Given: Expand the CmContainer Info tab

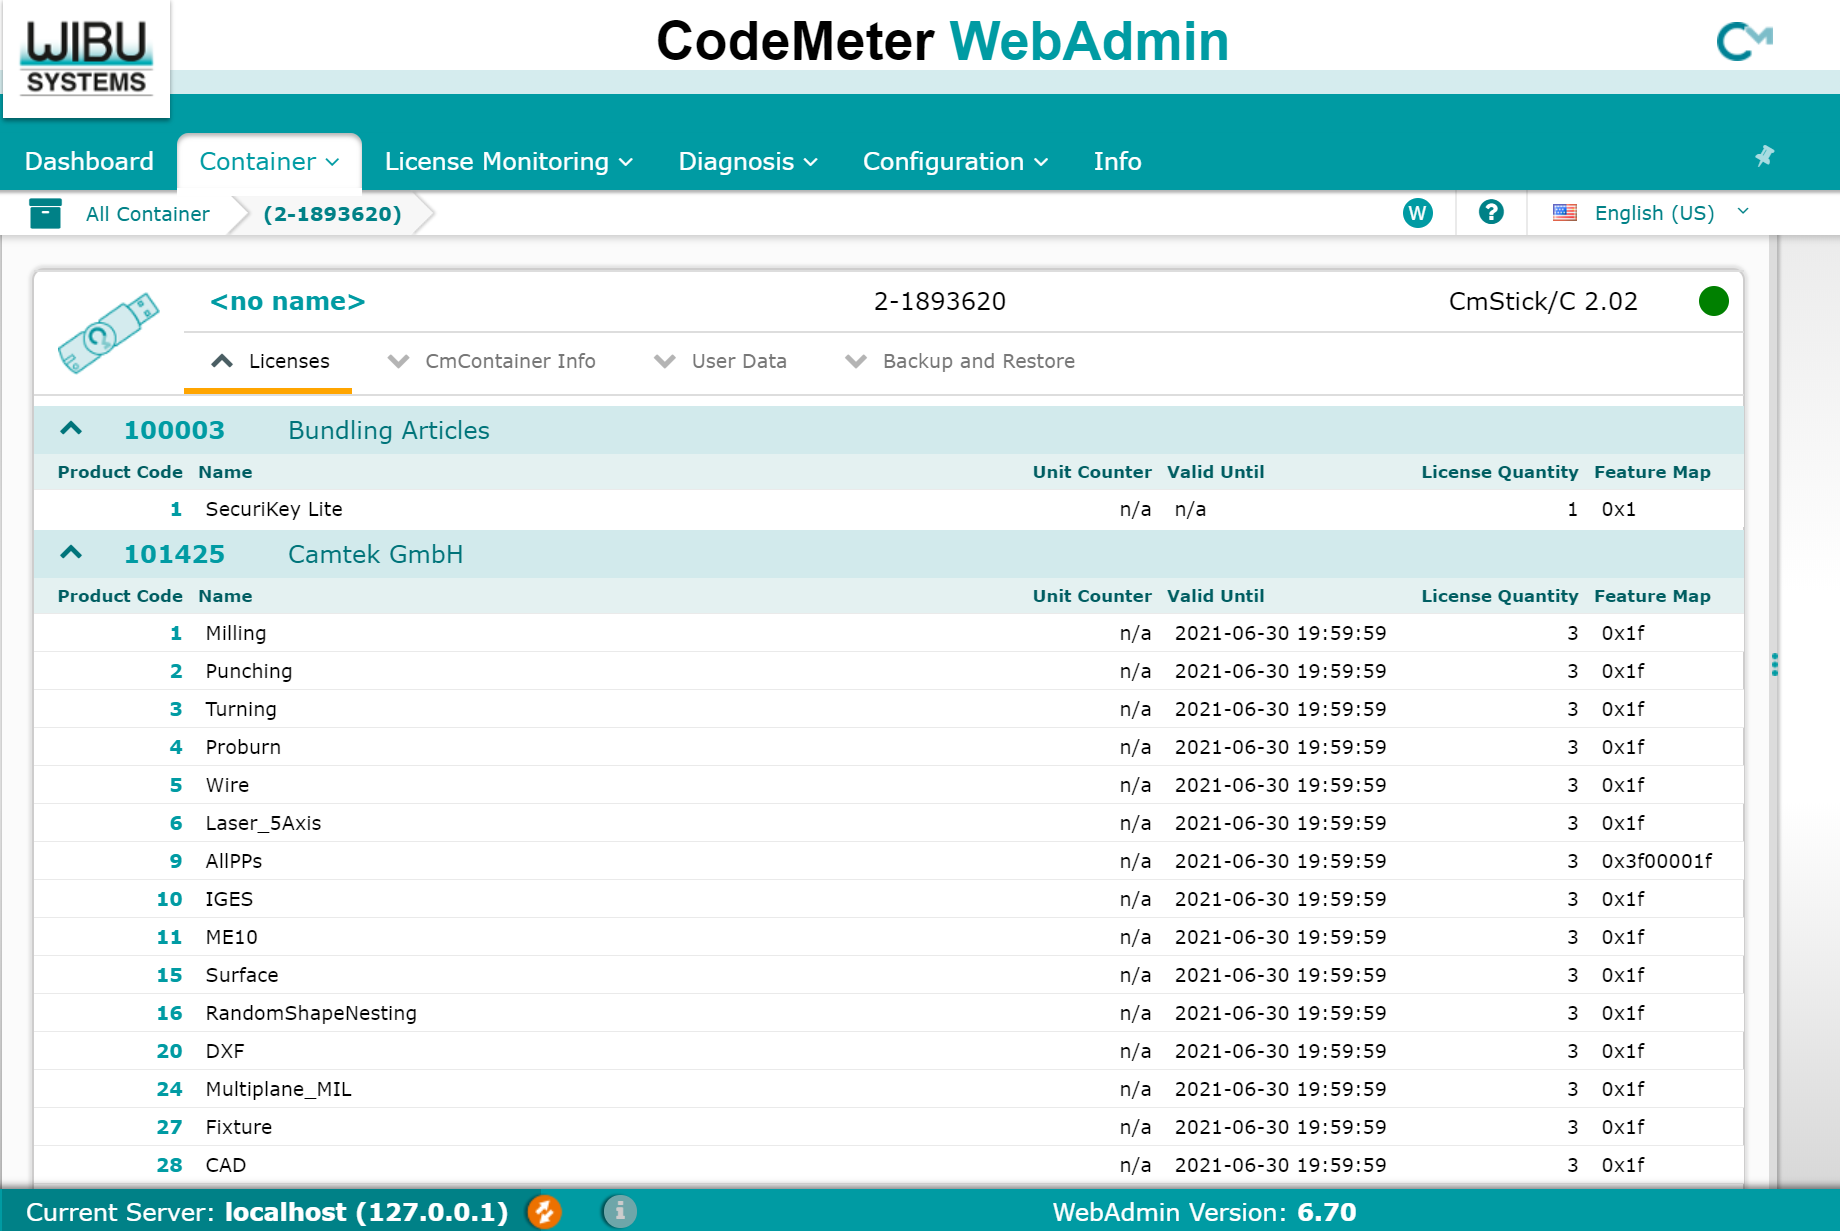Looking at the screenshot, I should coord(492,361).
